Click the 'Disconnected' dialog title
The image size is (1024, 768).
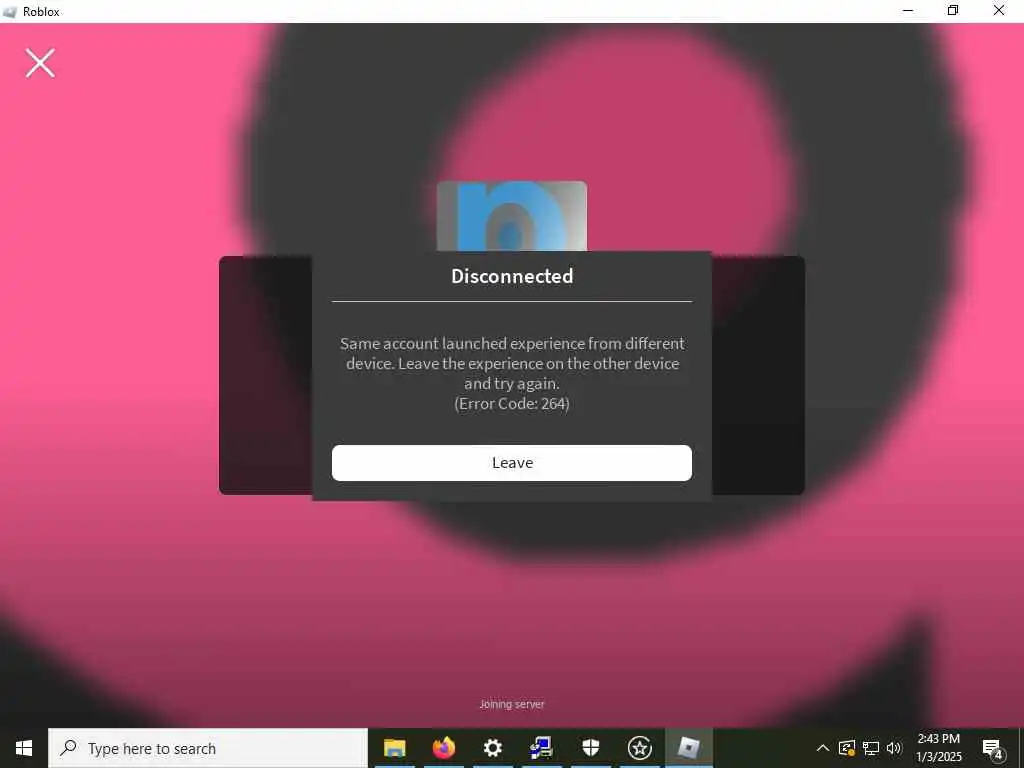click(x=512, y=276)
